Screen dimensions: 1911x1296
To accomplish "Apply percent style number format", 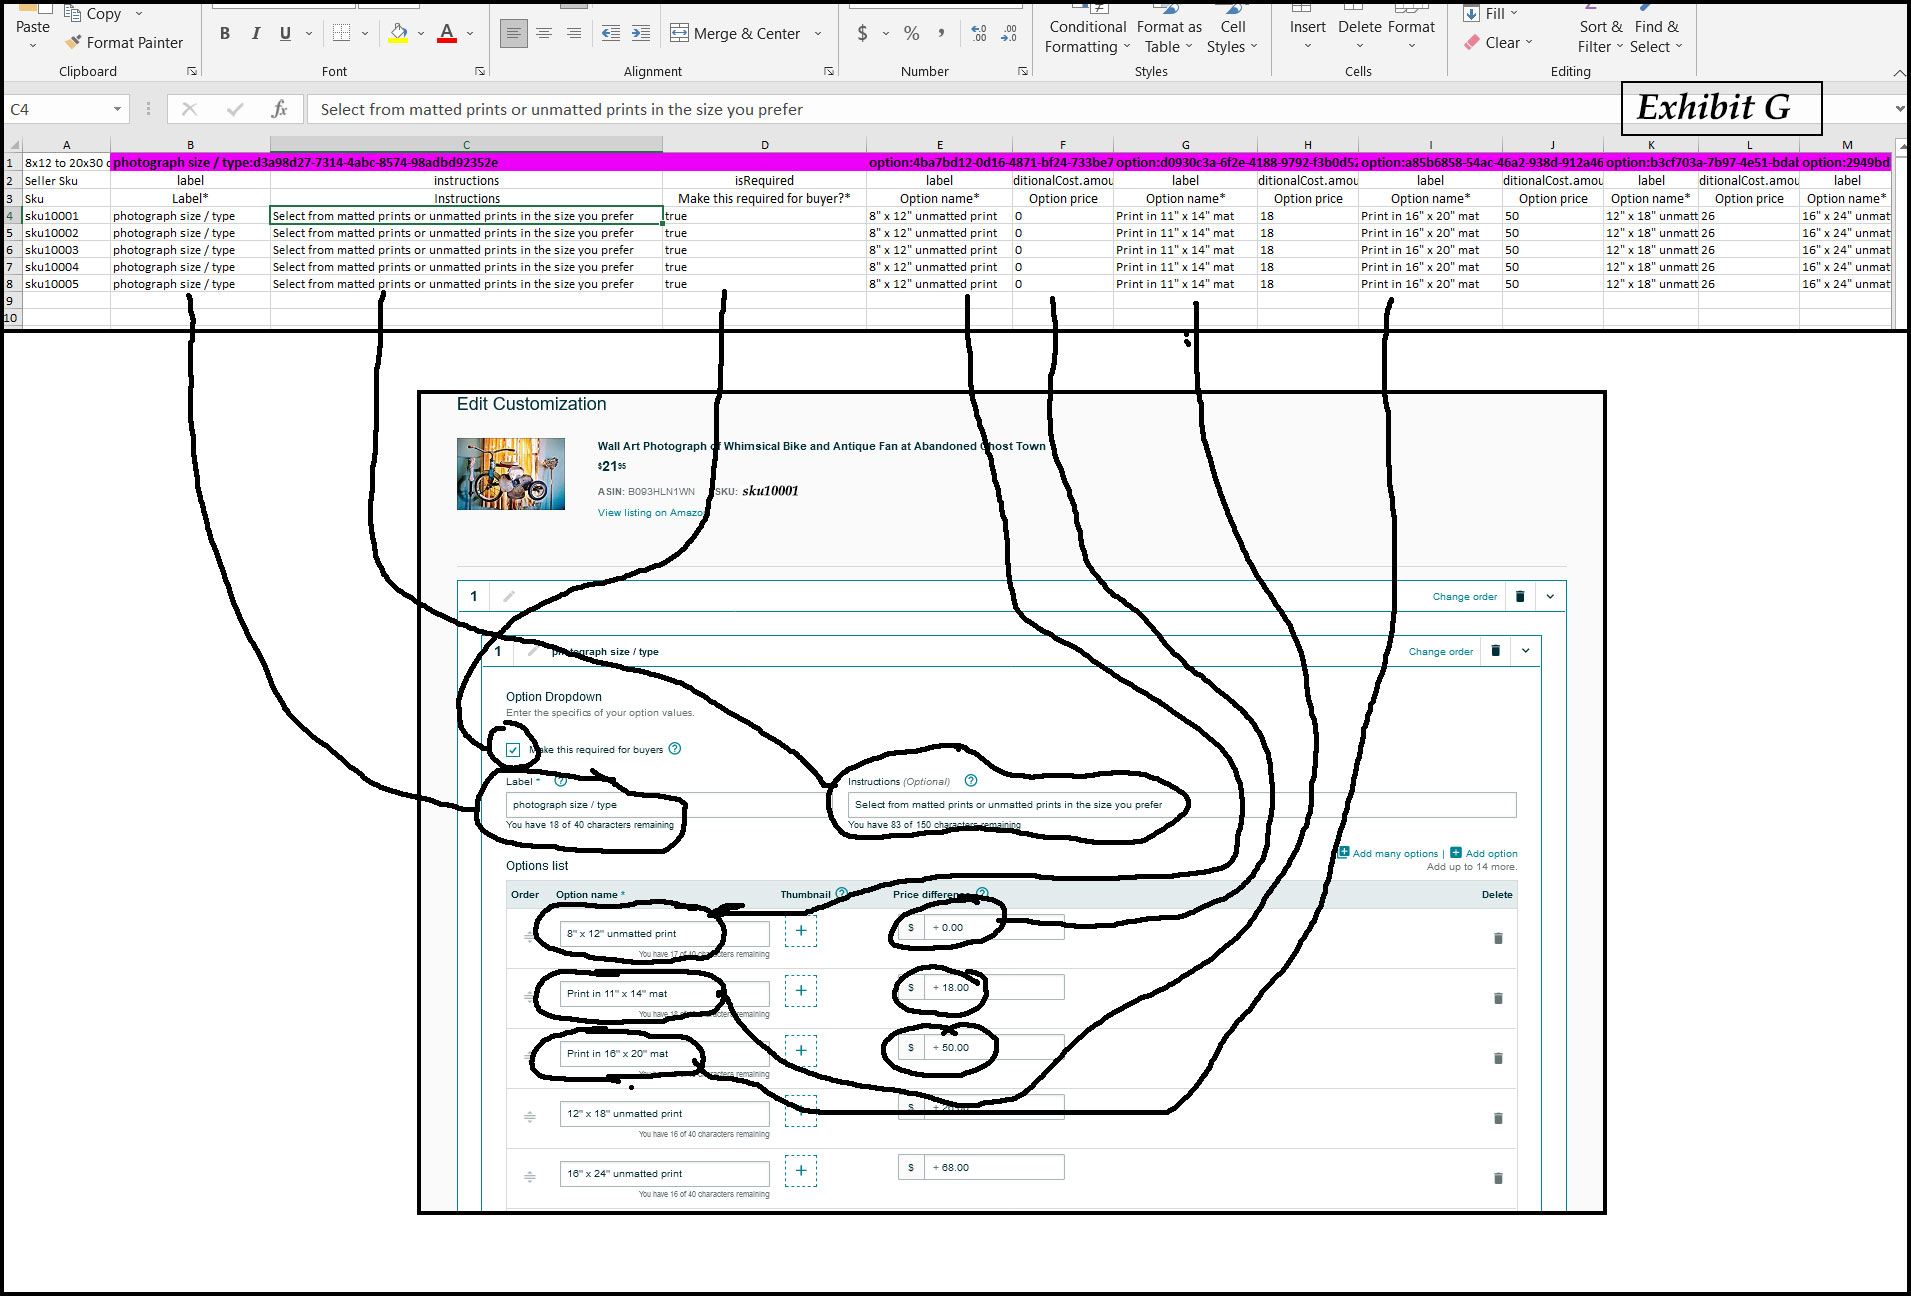I will 911,34.
